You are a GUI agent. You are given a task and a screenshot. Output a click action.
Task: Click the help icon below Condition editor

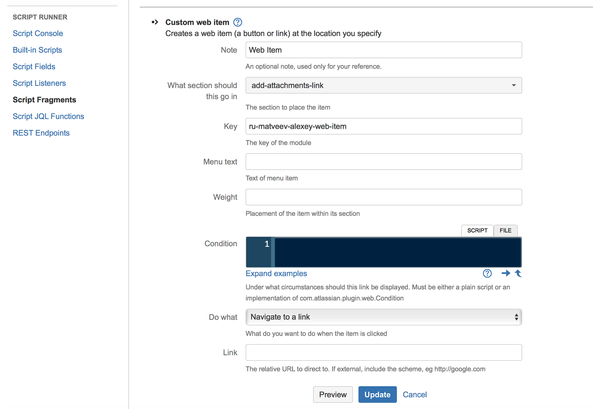(487, 273)
